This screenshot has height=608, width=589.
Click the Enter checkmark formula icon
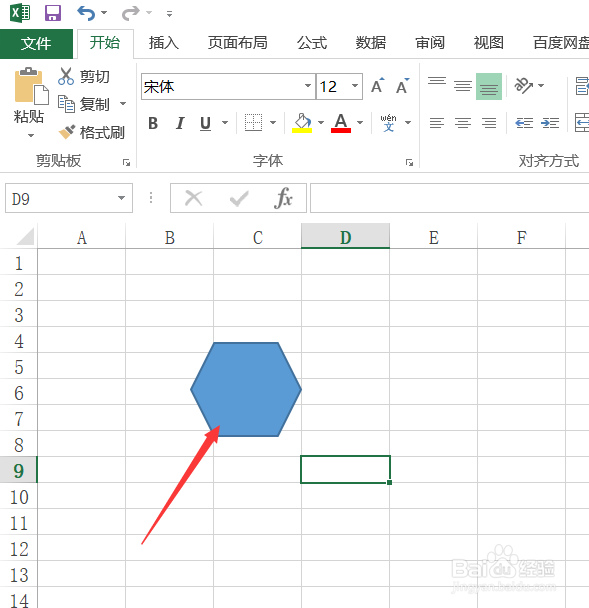point(239,199)
